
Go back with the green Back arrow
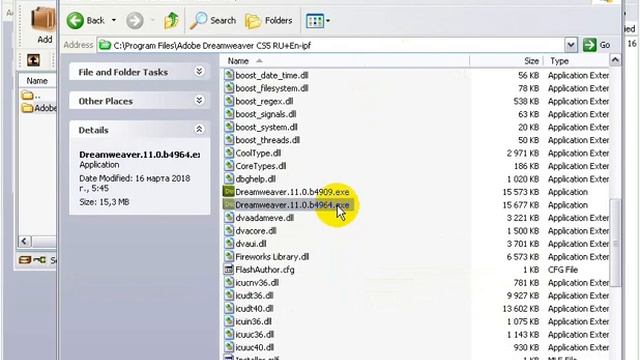pyautogui.click(x=86, y=20)
